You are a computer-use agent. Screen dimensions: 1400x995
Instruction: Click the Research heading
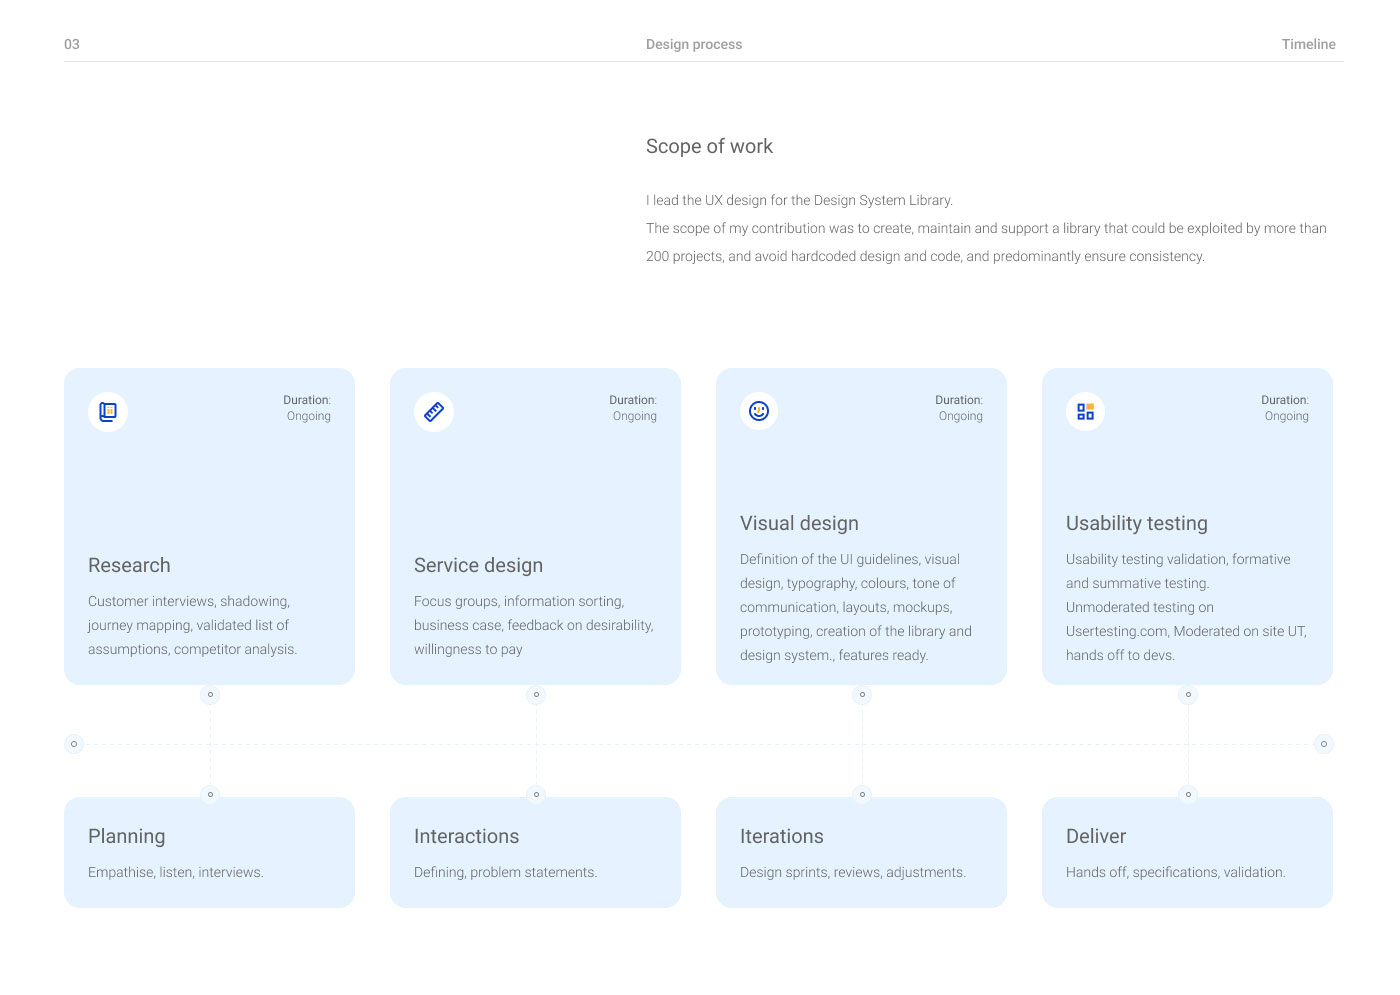point(129,565)
